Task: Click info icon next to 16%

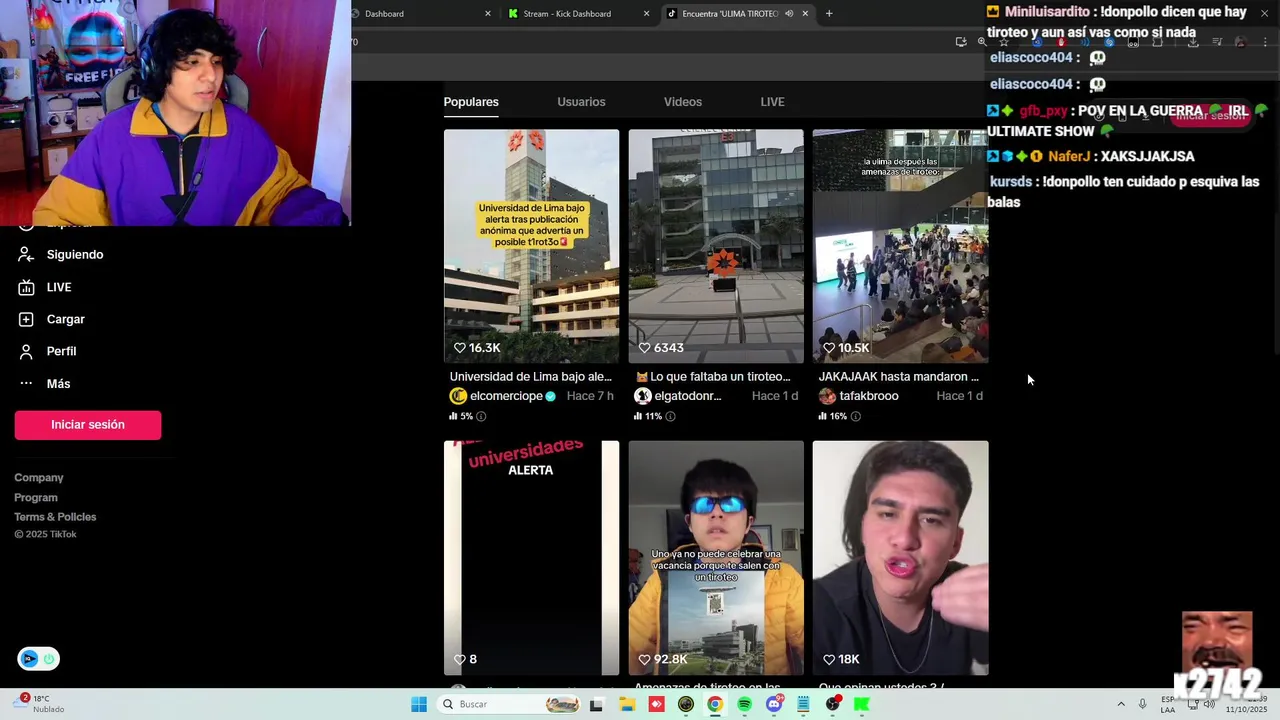Action: [x=855, y=416]
